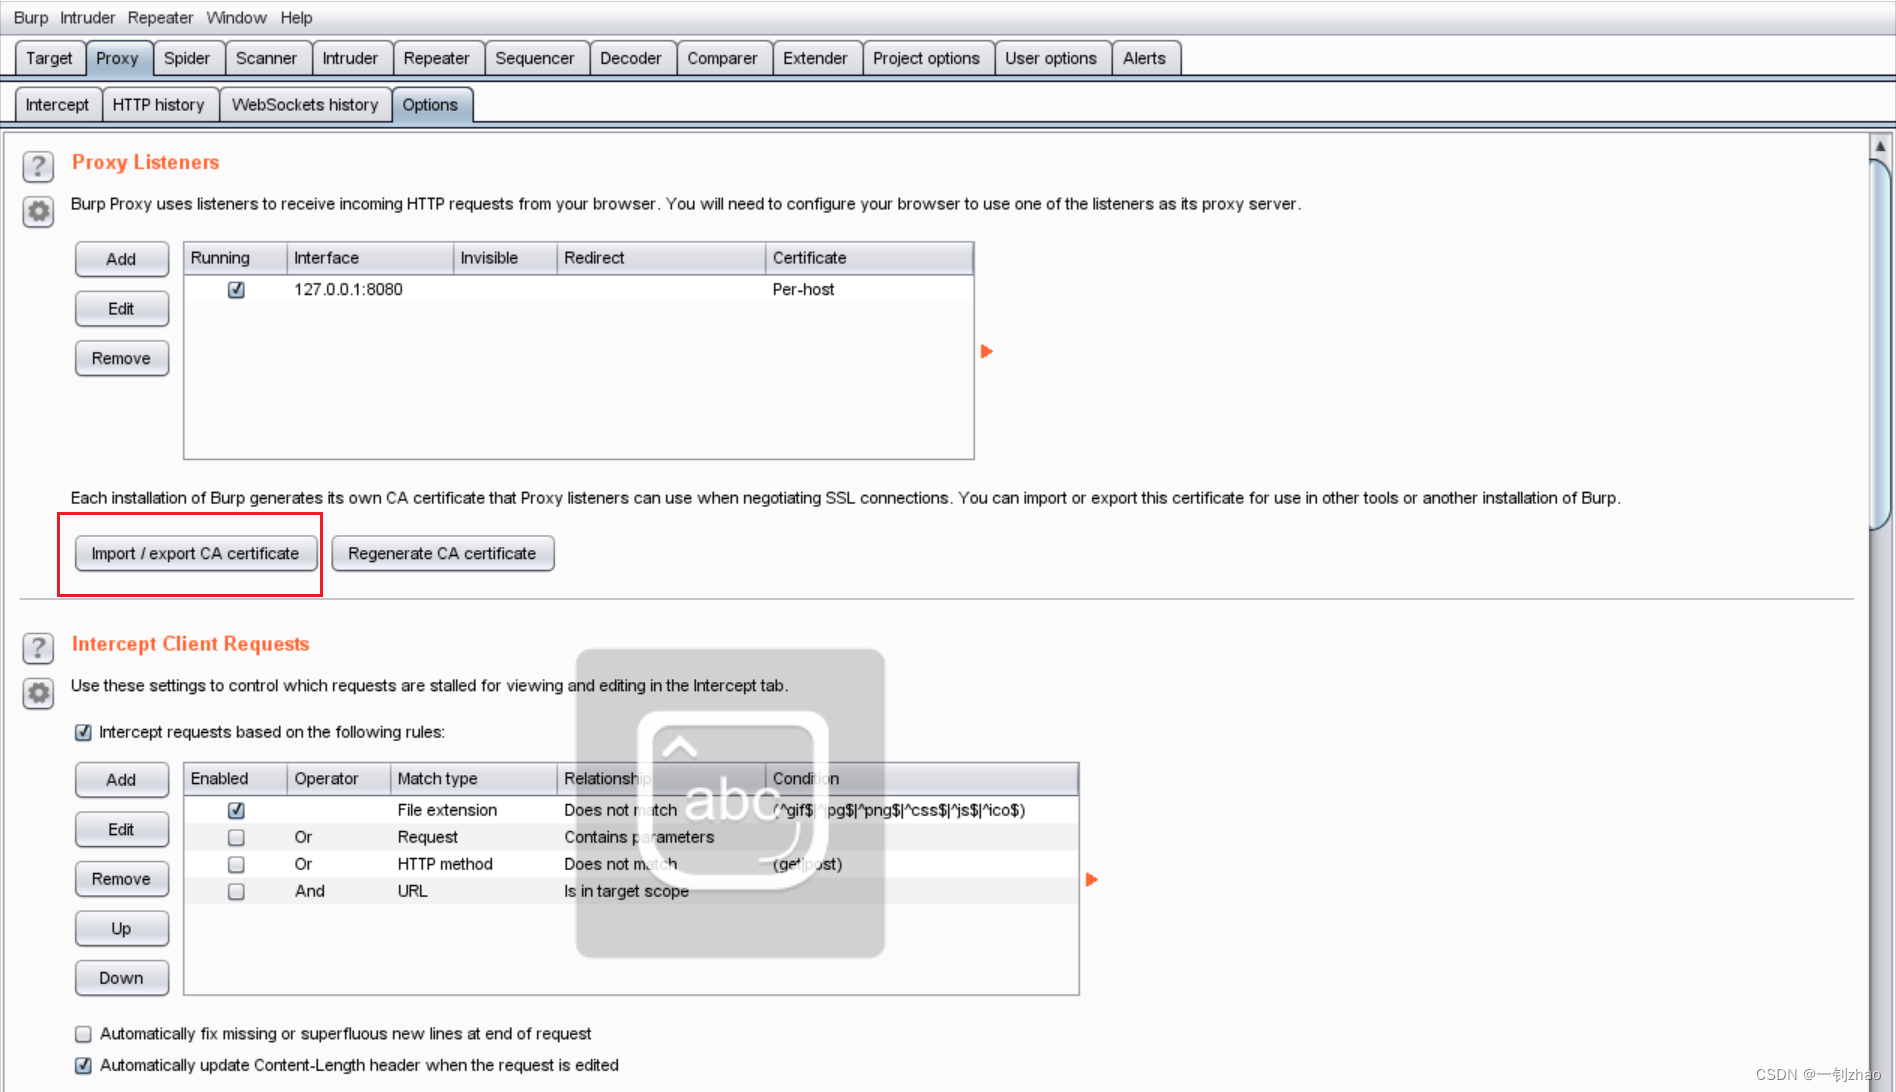Switch to the Sequencer tab
Screen dimensions: 1896x1092
point(535,58)
